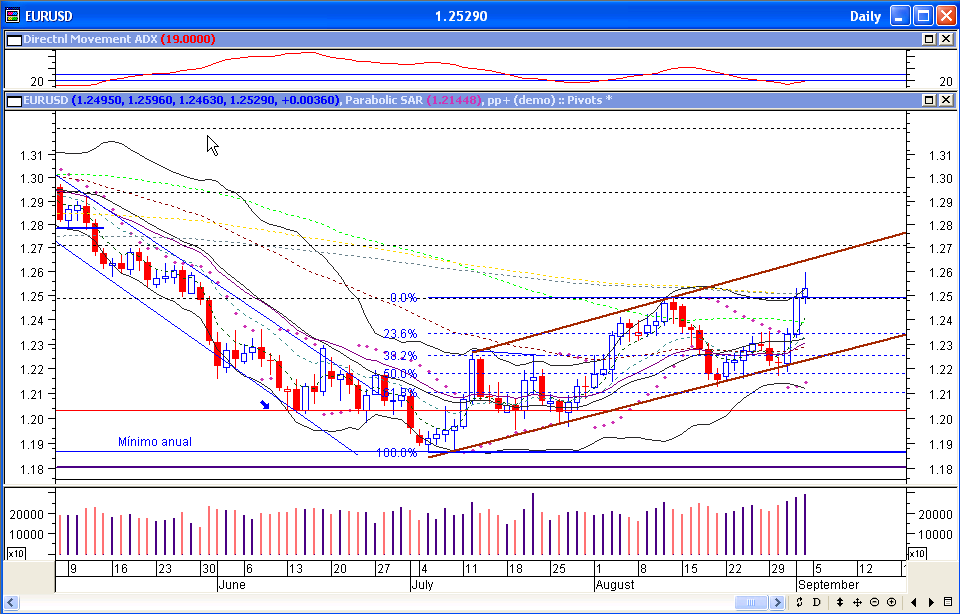Click the vertical double-arrow rescale icon
The width and height of the screenshot is (960, 614).
coord(839,602)
